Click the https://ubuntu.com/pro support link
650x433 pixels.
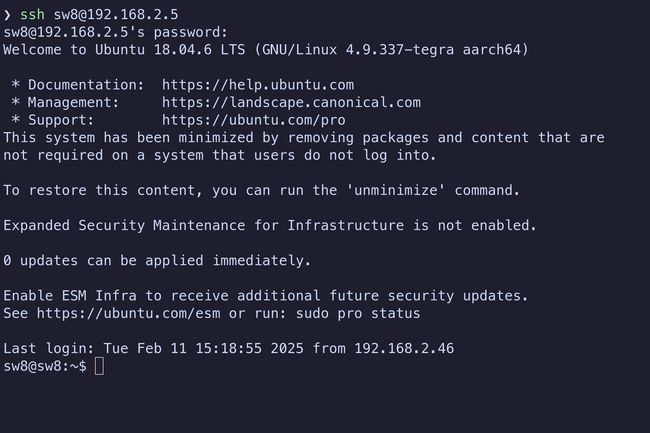[x=253, y=120]
